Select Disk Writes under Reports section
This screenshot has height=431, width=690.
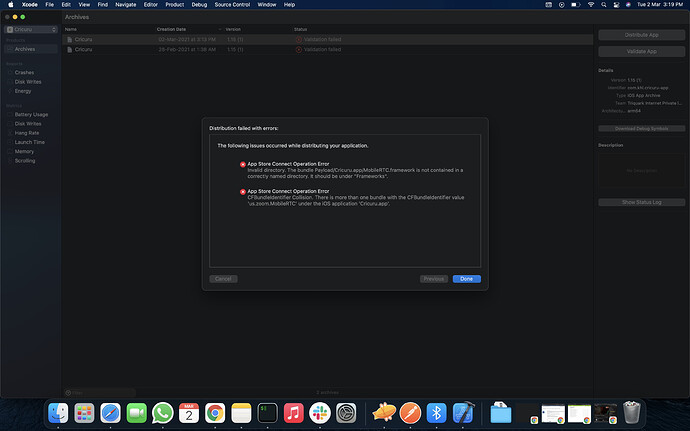(28, 81)
